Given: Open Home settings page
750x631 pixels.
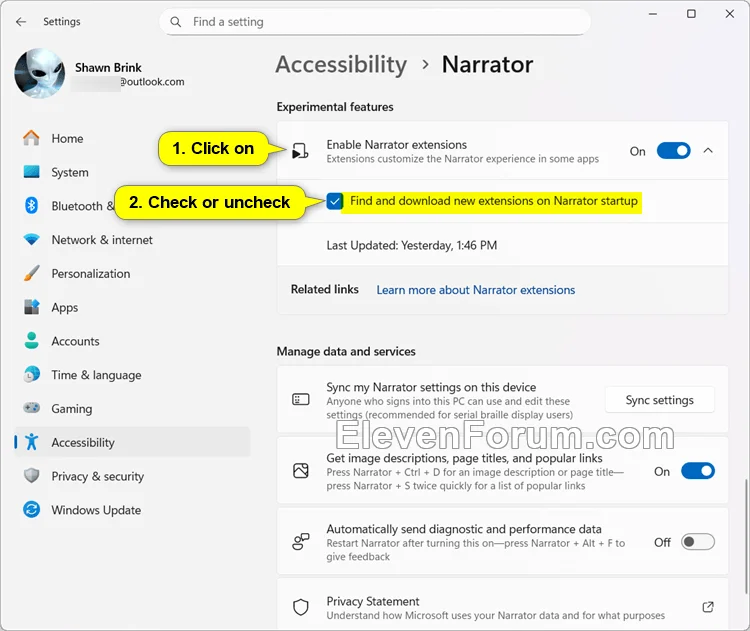Looking at the screenshot, I should point(132,138).
